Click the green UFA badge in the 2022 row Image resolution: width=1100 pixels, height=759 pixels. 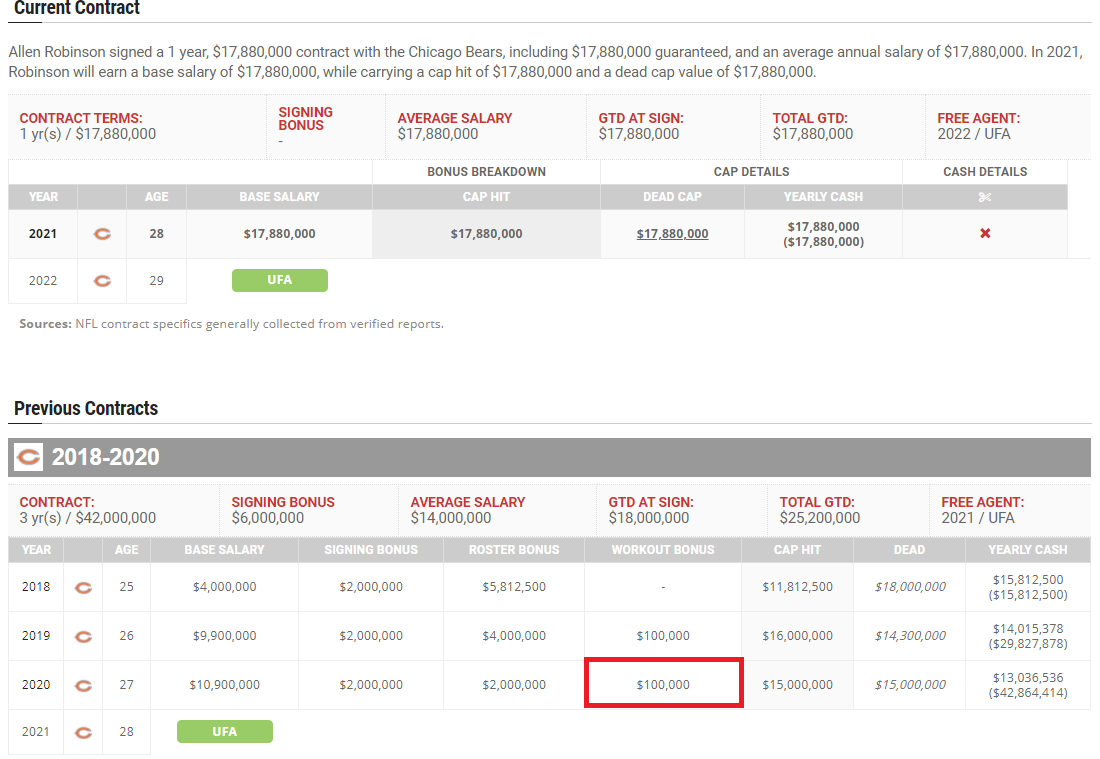click(279, 280)
